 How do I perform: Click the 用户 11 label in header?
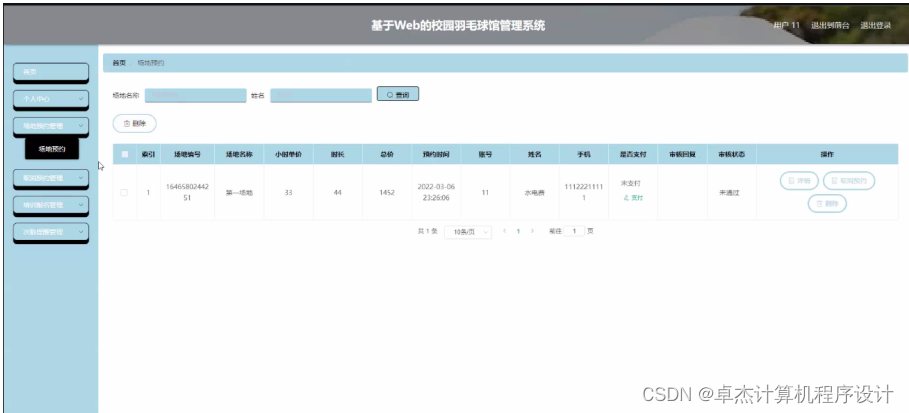(x=787, y=26)
